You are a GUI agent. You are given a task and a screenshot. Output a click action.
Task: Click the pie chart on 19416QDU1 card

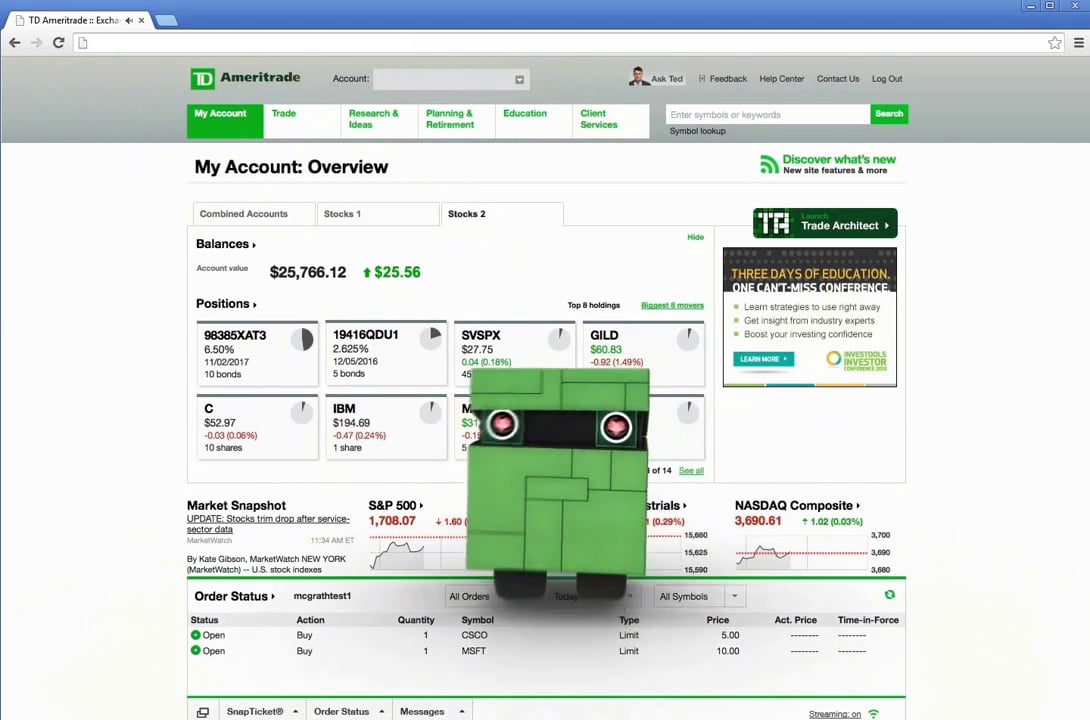(431, 338)
